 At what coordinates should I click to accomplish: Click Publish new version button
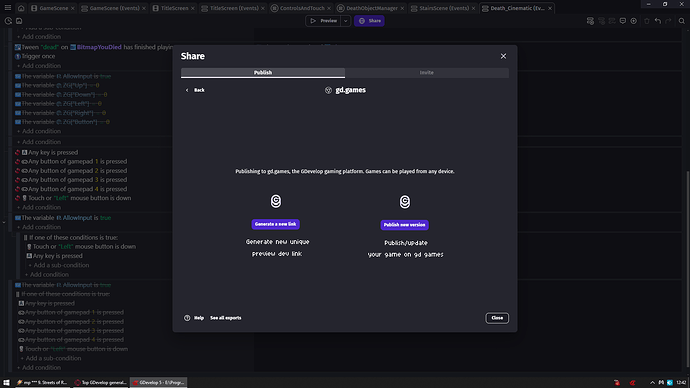coord(404,225)
